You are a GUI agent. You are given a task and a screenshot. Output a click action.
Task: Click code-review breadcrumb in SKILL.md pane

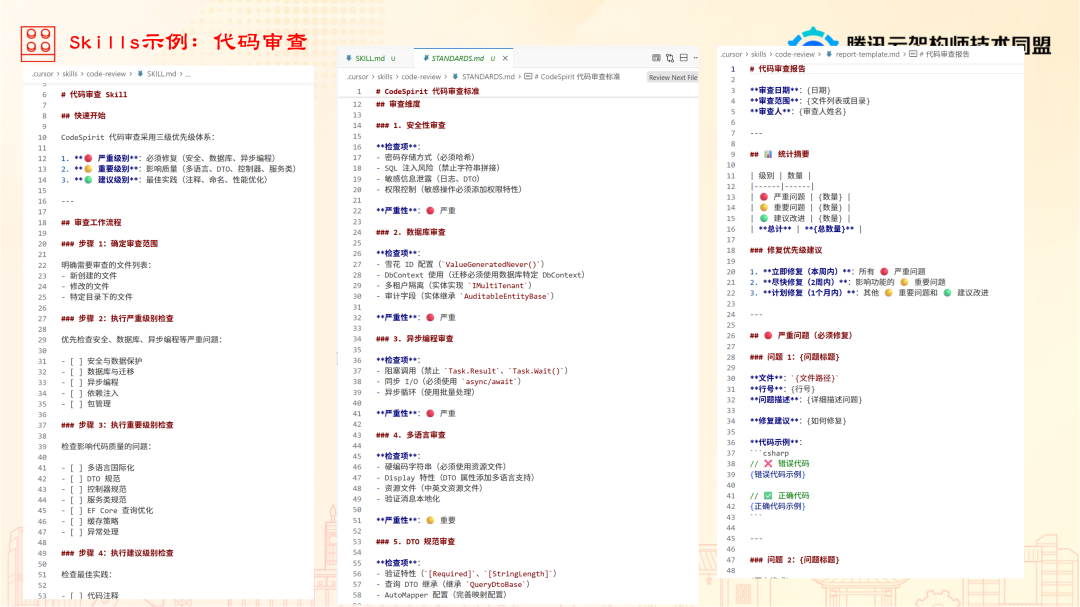click(106, 74)
